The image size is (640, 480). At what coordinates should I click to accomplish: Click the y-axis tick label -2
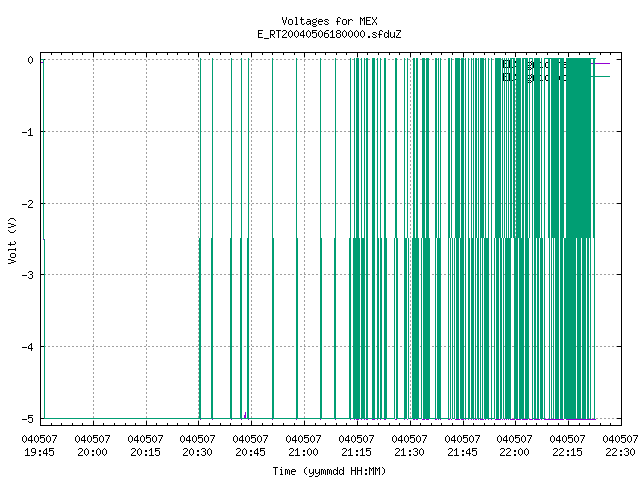point(27,204)
